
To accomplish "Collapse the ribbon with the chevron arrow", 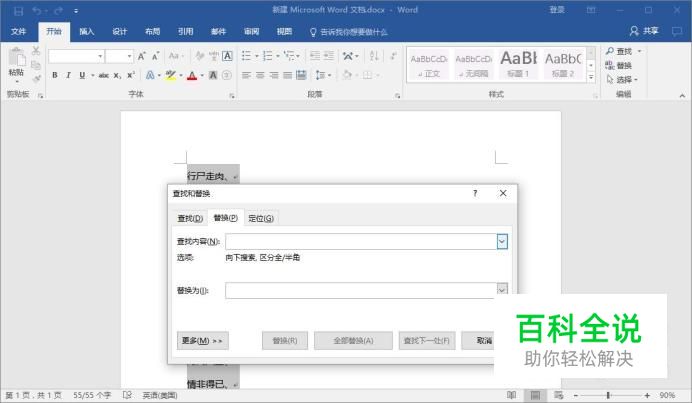I will tap(682, 95).
